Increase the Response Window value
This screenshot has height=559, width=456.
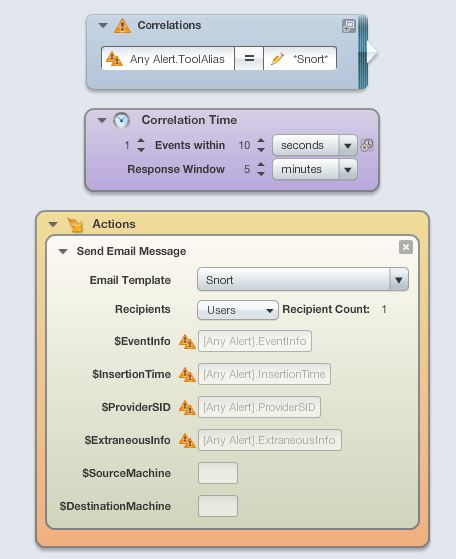(x=261, y=165)
